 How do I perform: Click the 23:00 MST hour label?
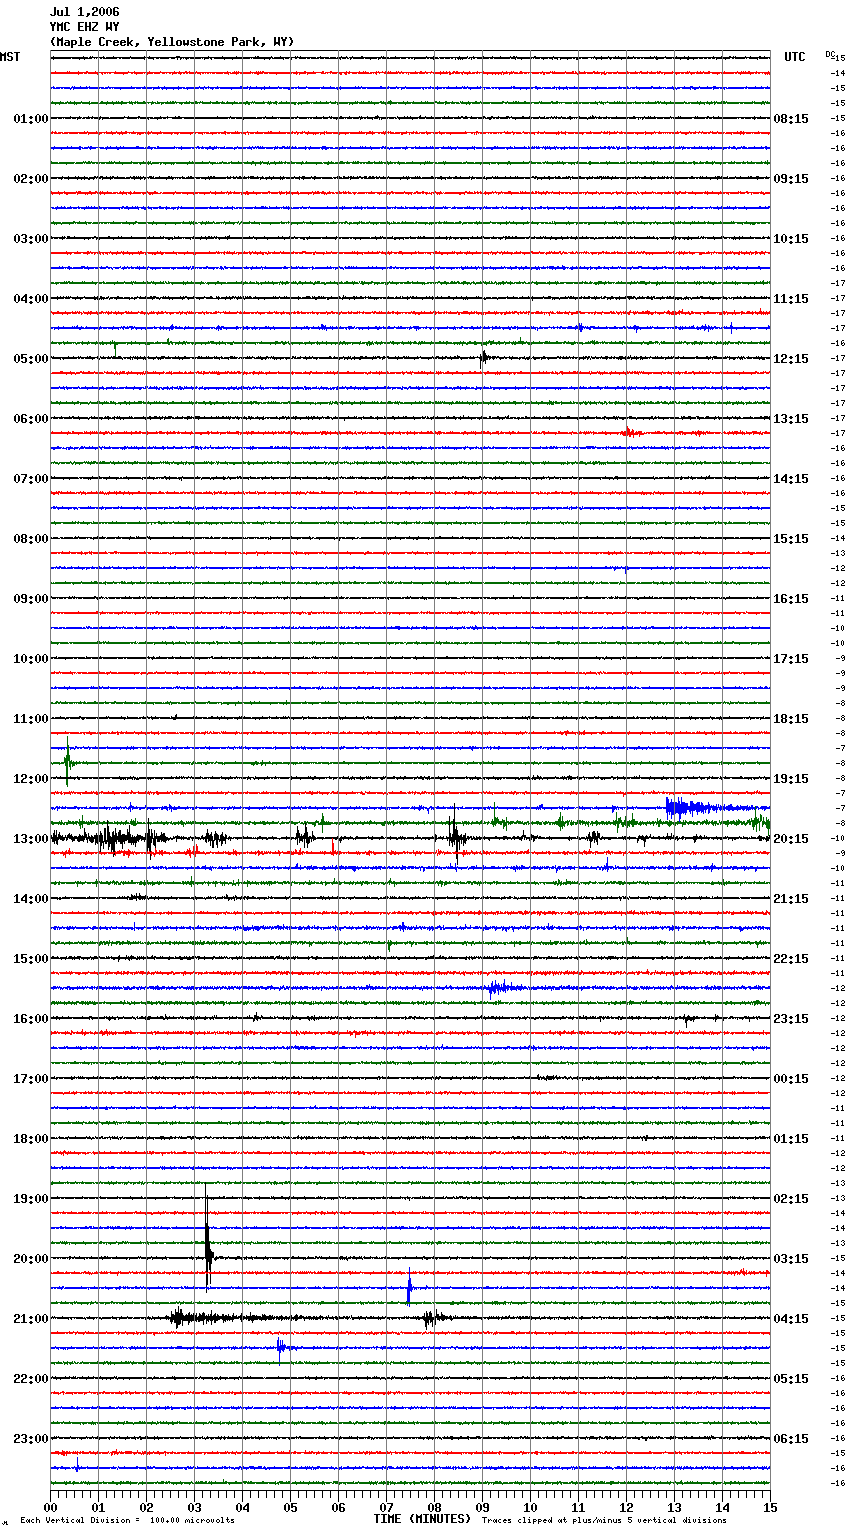pyautogui.click(x=30, y=1439)
